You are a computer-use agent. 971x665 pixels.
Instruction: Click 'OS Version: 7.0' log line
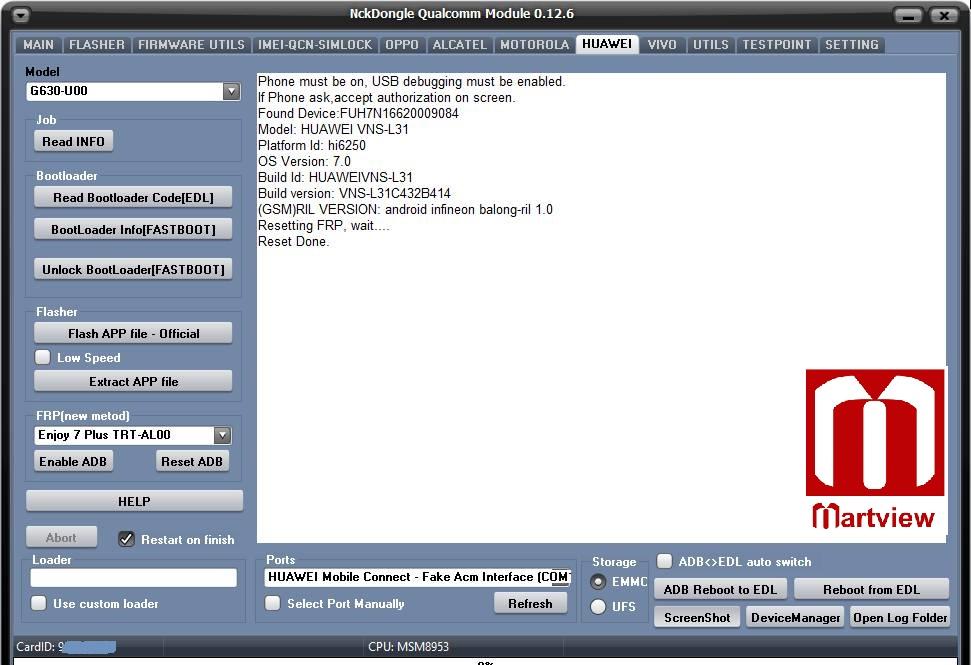coord(304,162)
